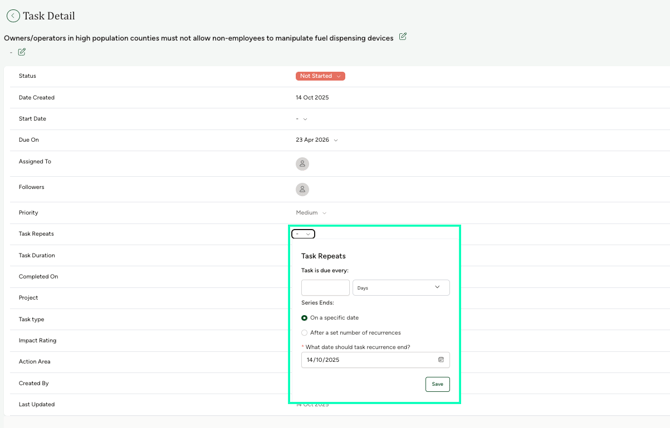Choose After a set number of recurrences
The height and width of the screenshot is (428, 670).
tap(305, 333)
